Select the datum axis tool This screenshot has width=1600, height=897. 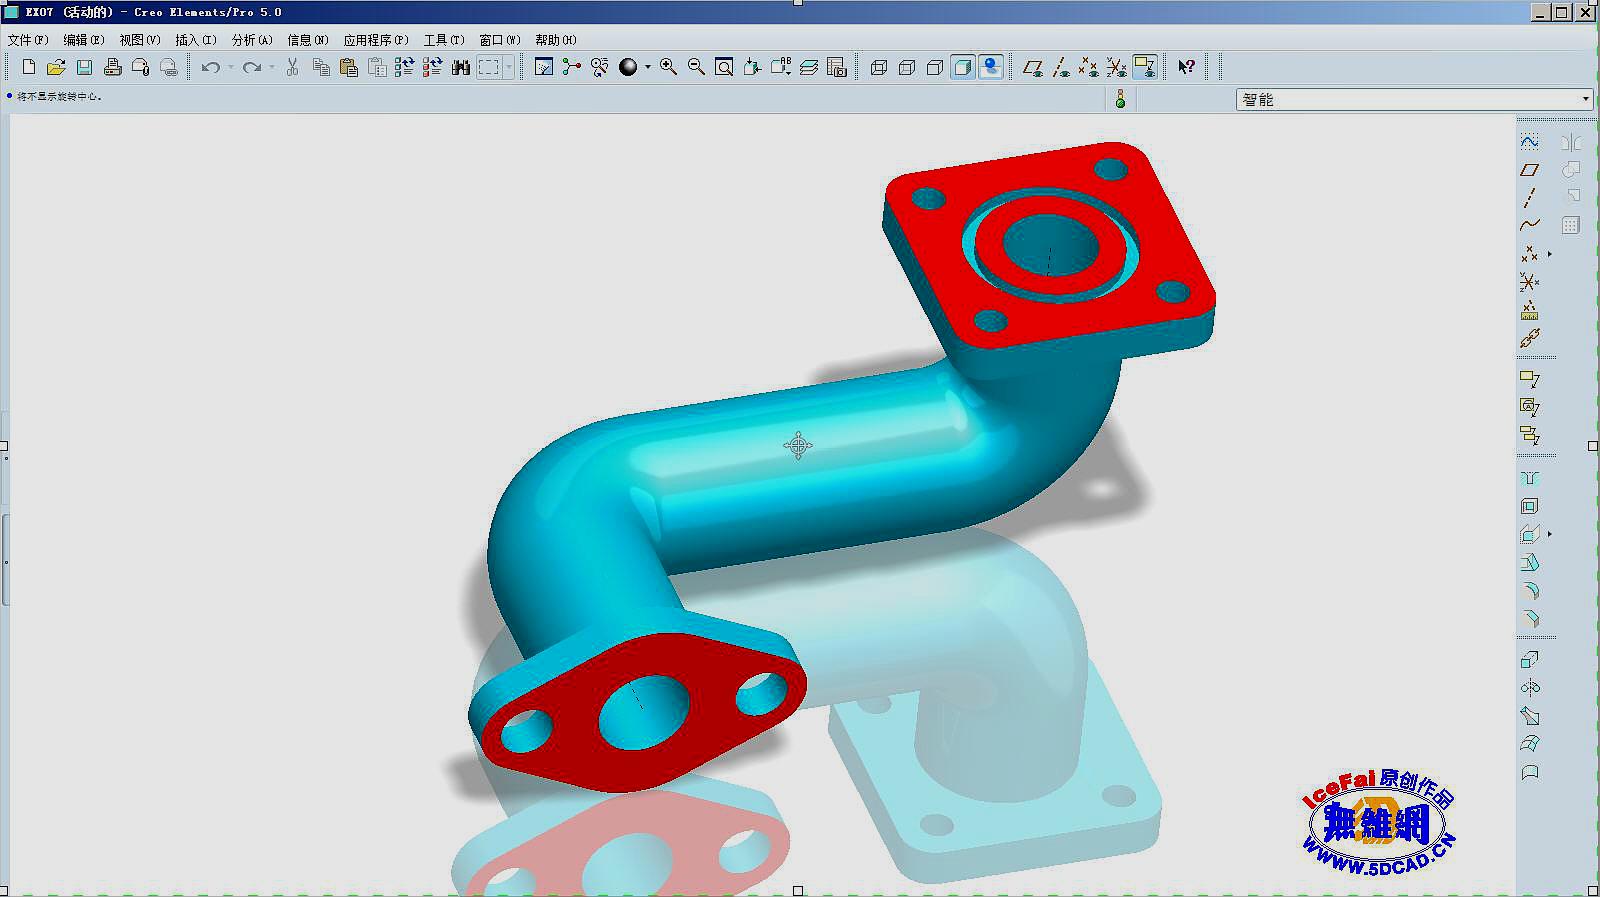point(1529,198)
